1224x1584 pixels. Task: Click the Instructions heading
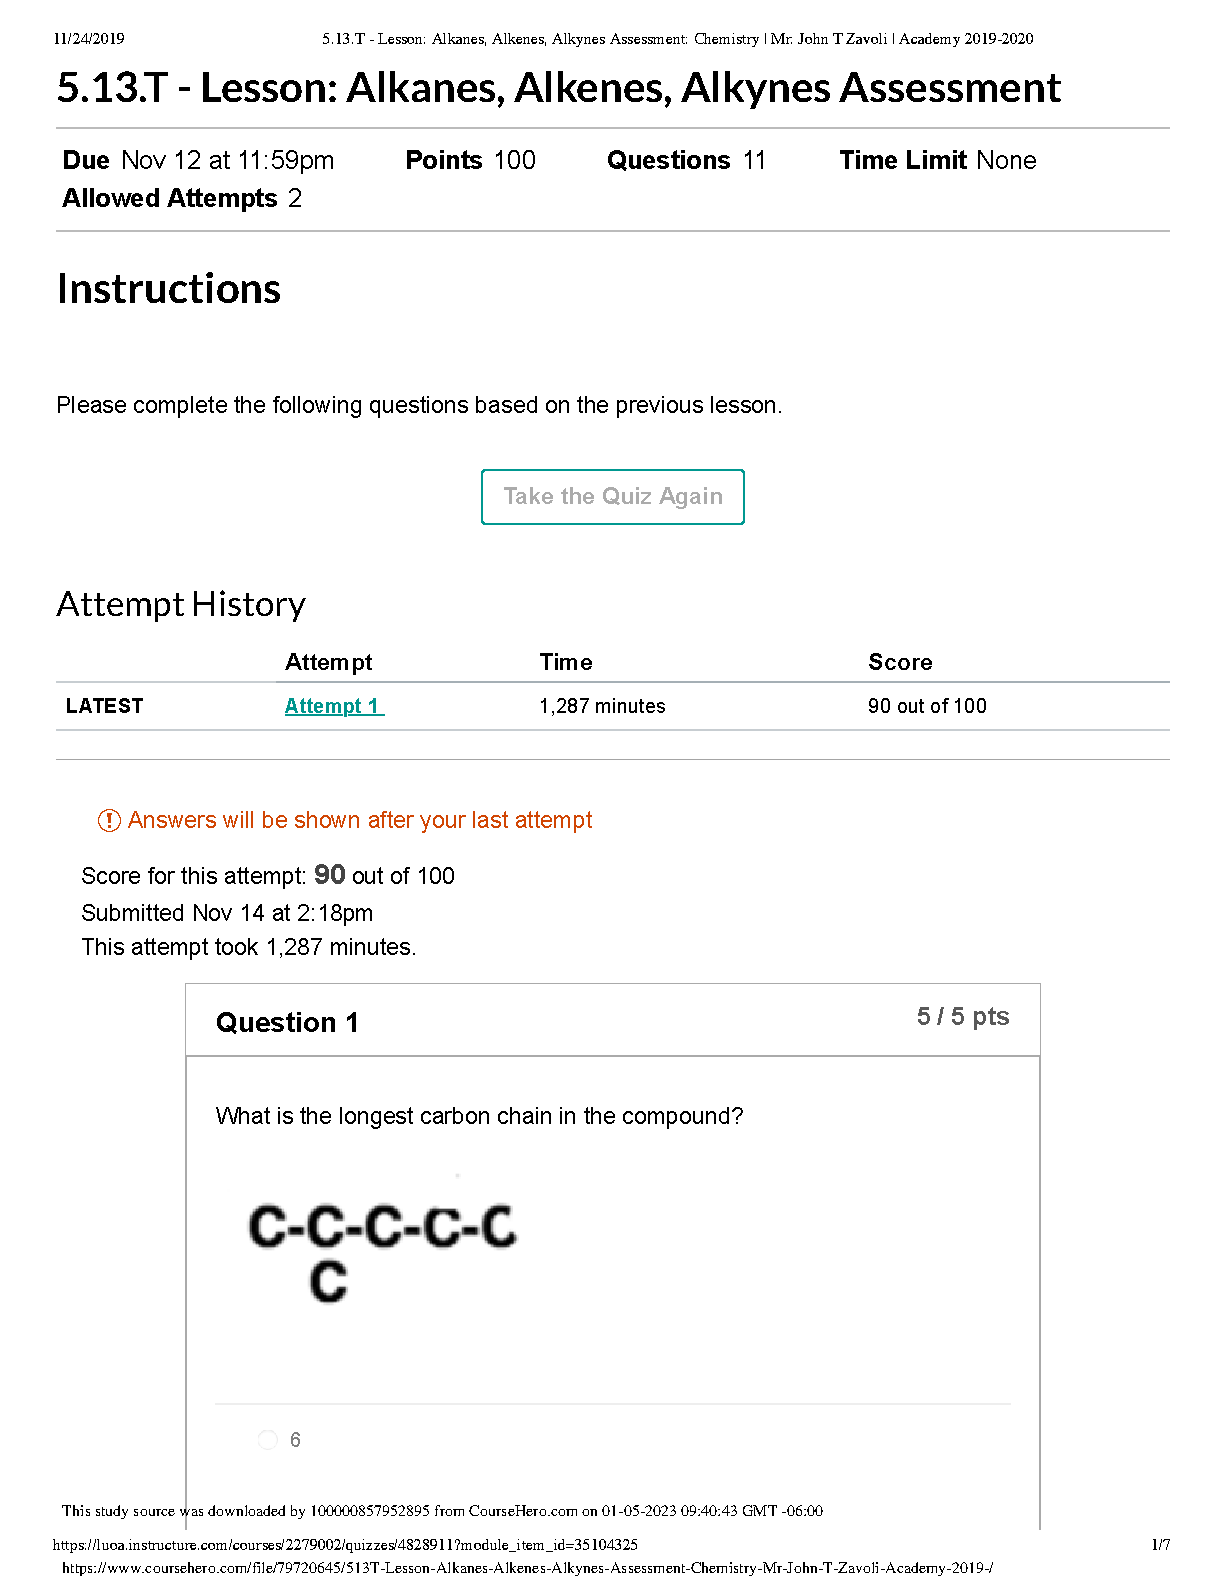[x=169, y=289]
